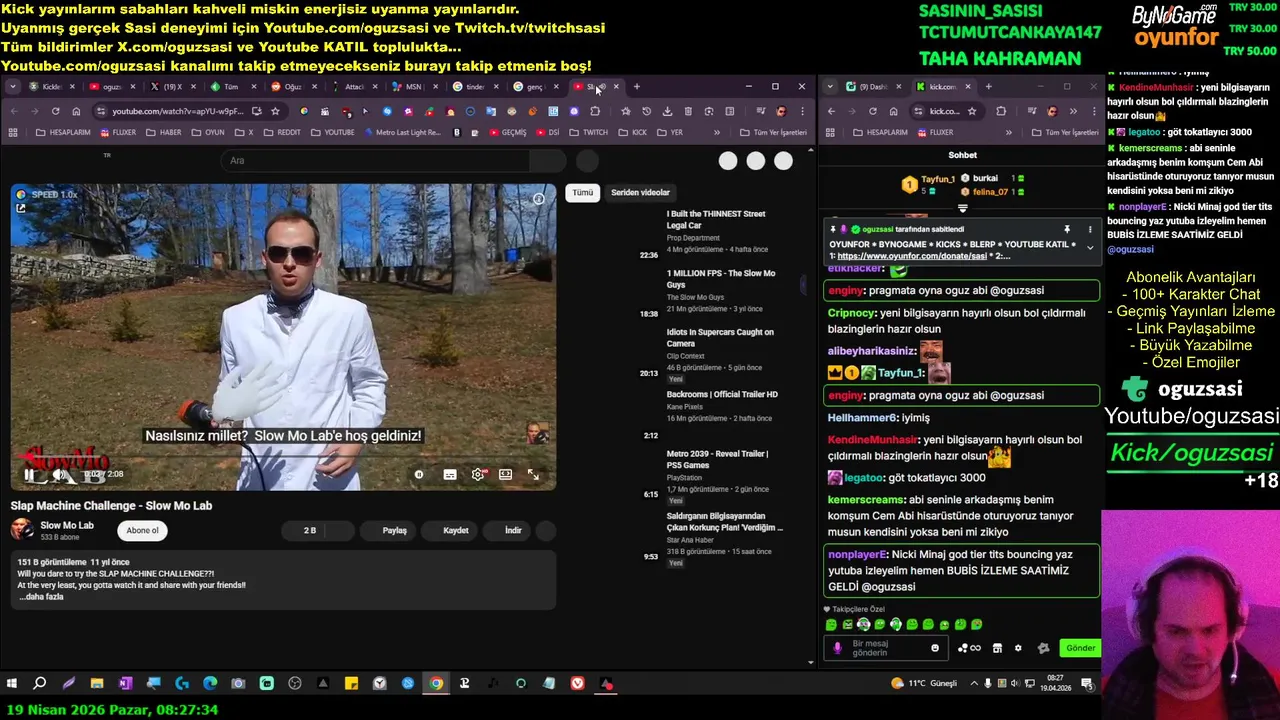Image resolution: width=1280 pixels, height=720 pixels.
Task: Switch the player to theater mode
Action: pyautogui.click(x=506, y=475)
